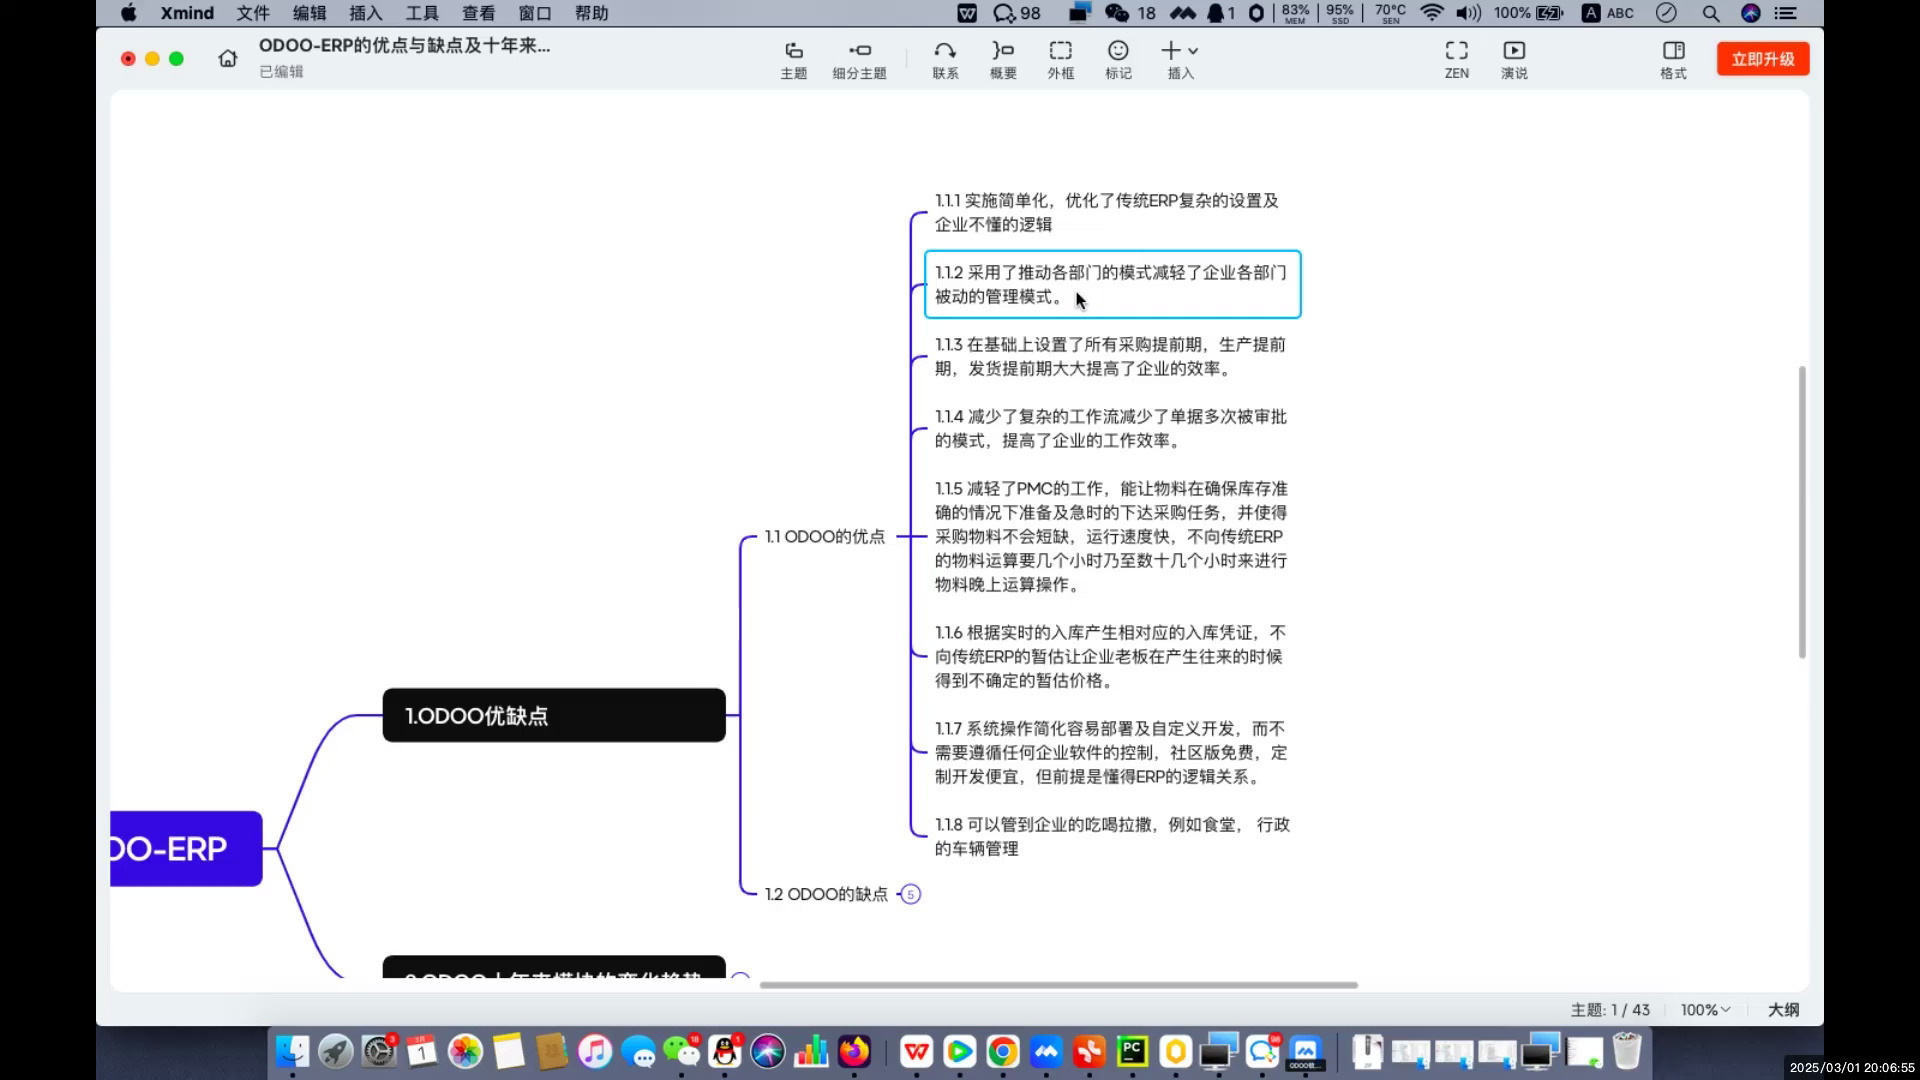Open Firefox from the Dock

[x=854, y=1051]
